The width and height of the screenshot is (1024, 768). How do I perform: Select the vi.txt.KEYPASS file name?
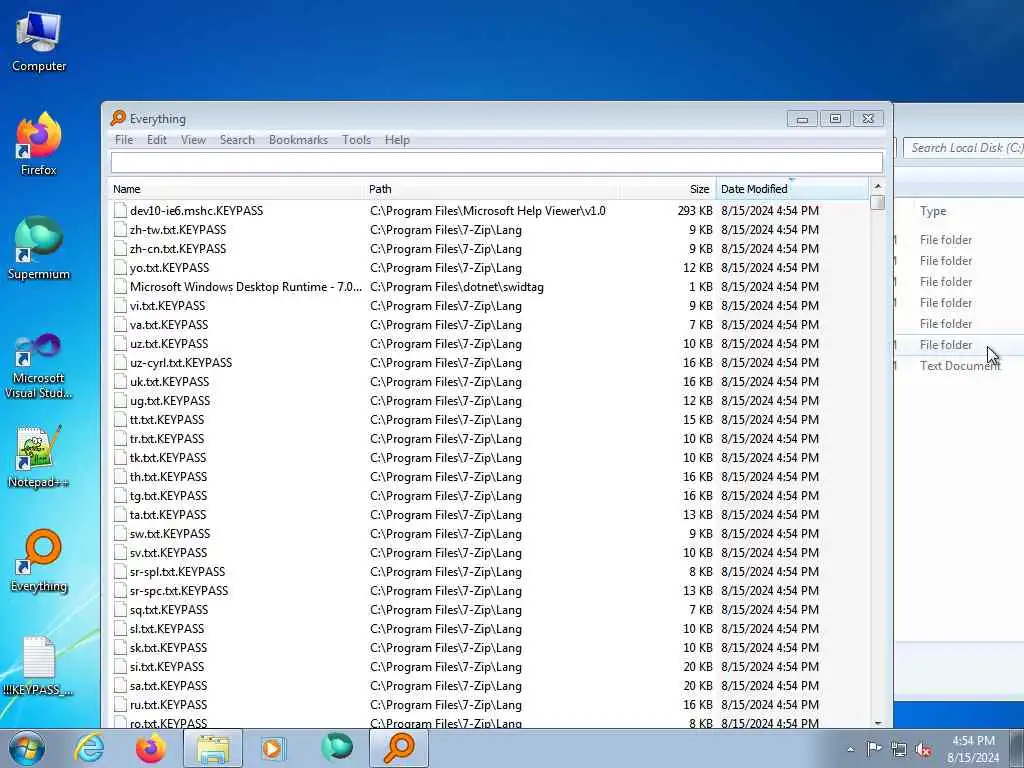click(x=167, y=306)
